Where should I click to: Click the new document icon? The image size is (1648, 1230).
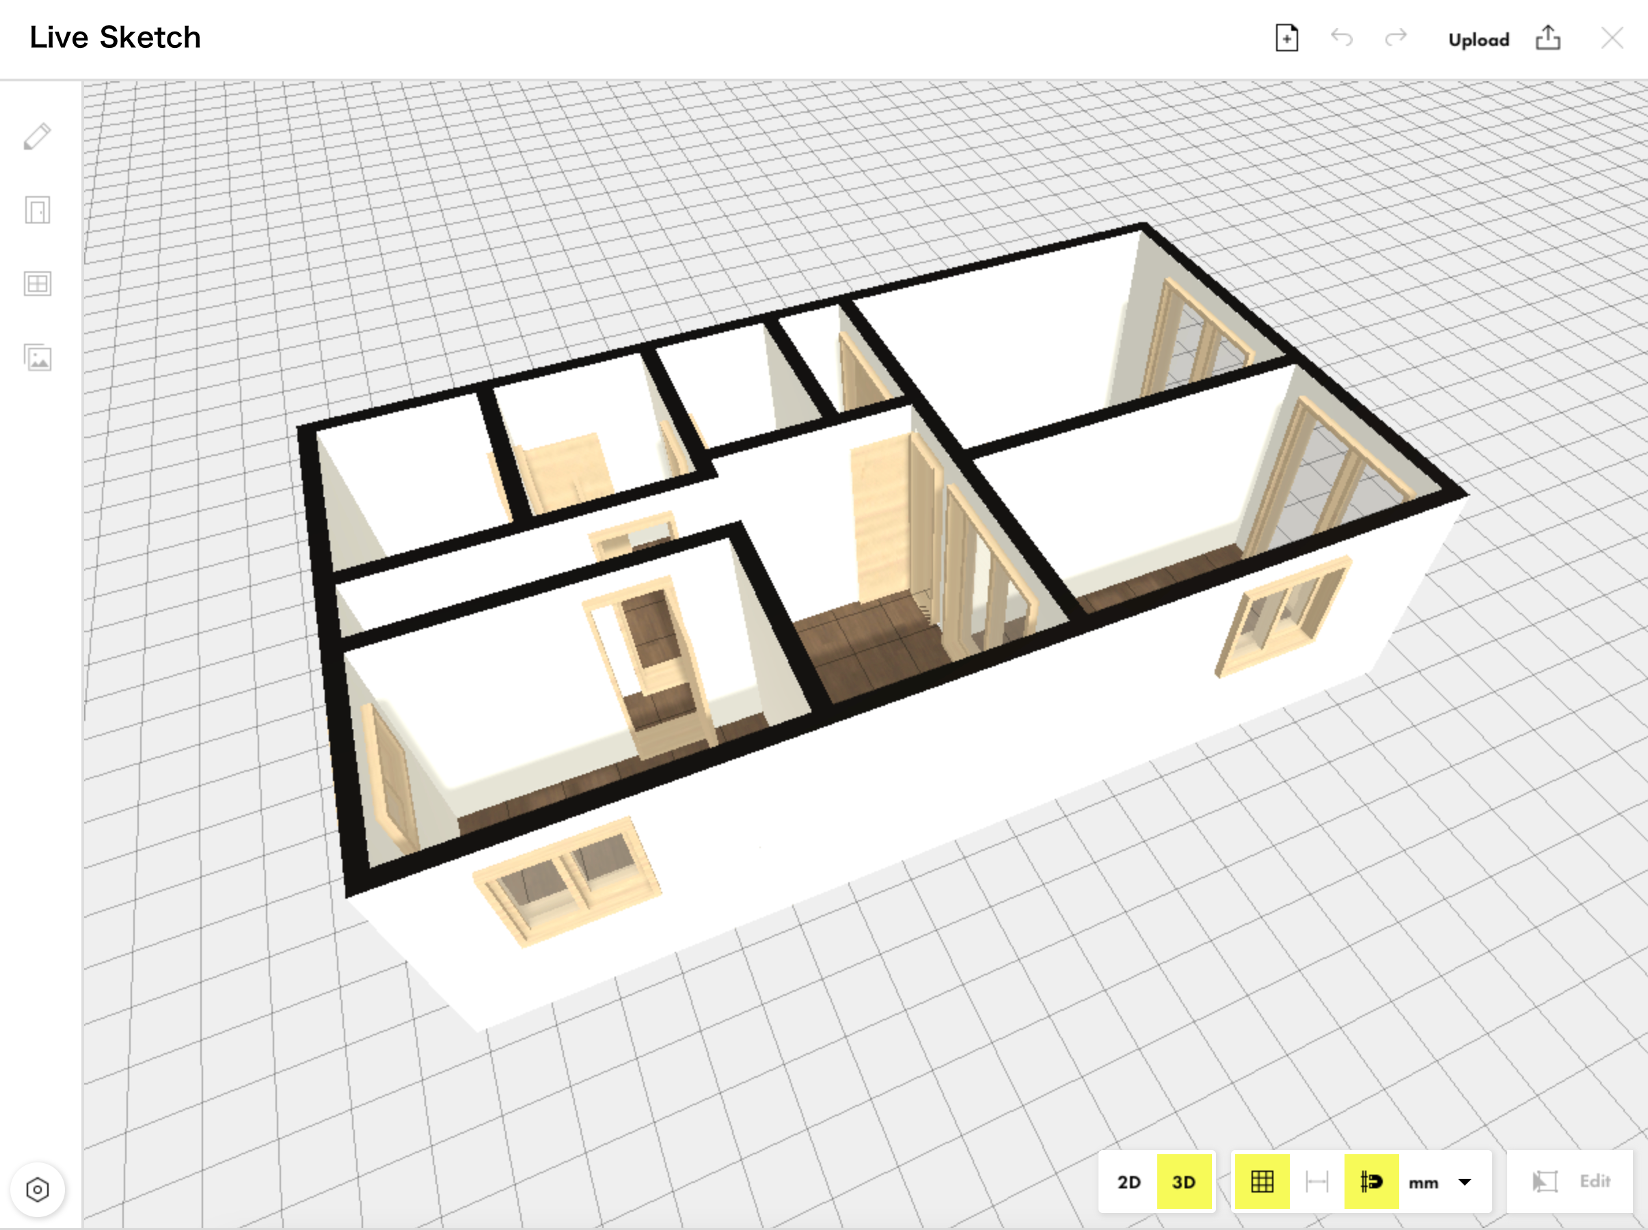tap(1286, 37)
